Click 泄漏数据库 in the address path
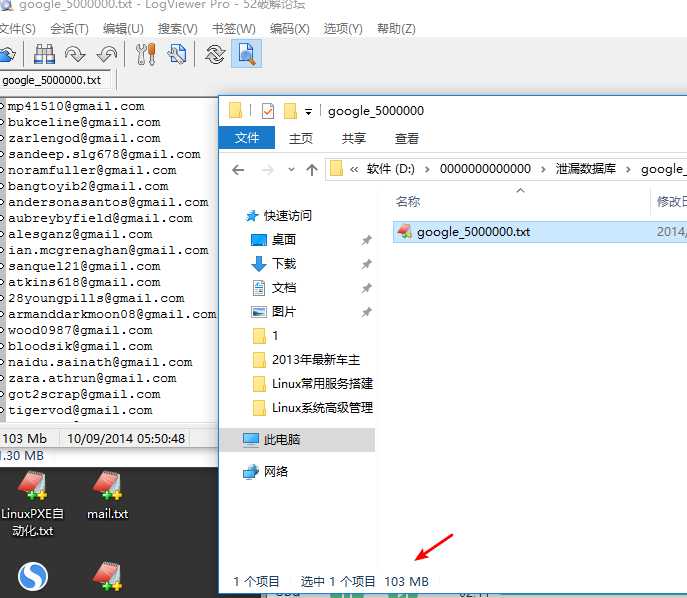Viewport: 687px width, 598px height. (585, 169)
